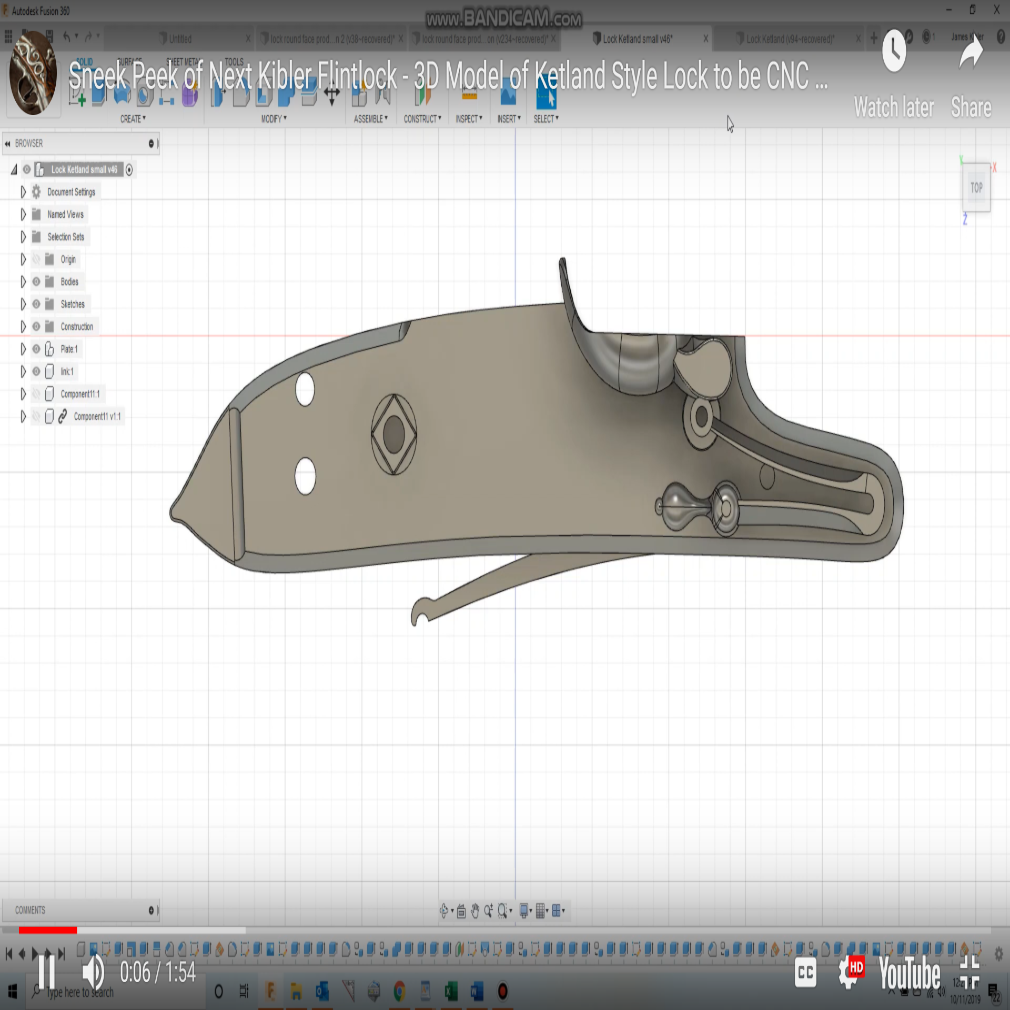Open the SELECT dropdown menu
The width and height of the screenshot is (1010, 1010).
pyautogui.click(x=546, y=119)
